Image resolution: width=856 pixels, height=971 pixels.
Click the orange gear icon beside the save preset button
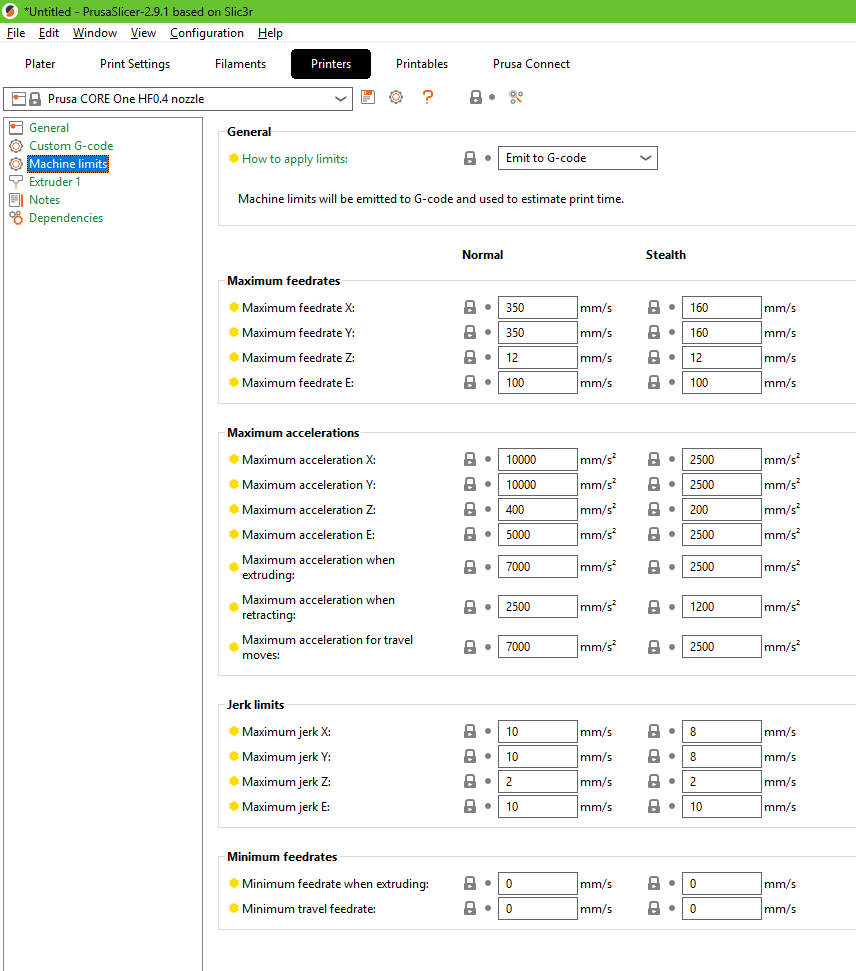coord(396,97)
